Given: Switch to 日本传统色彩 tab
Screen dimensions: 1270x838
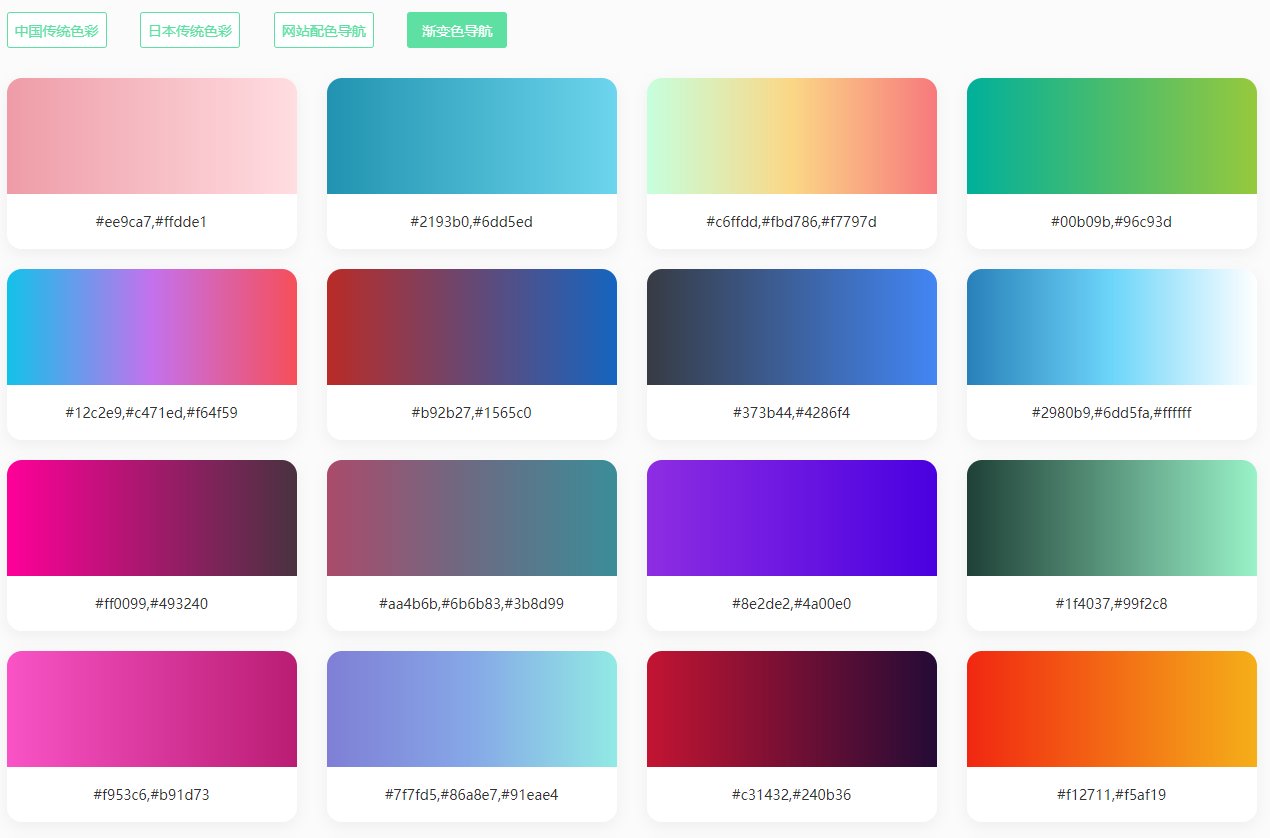Looking at the screenshot, I should (x=190, y=30).
